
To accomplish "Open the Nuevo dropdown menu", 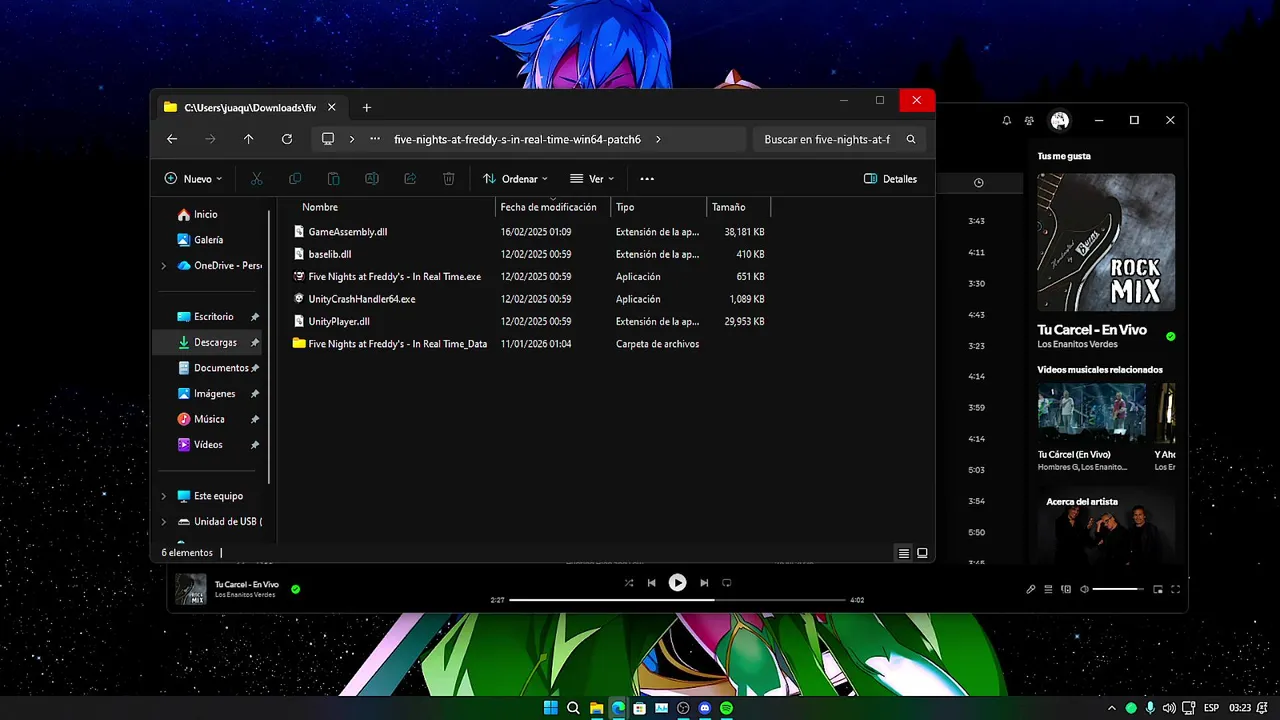I will pyautogui.click(x=193, y=179).
